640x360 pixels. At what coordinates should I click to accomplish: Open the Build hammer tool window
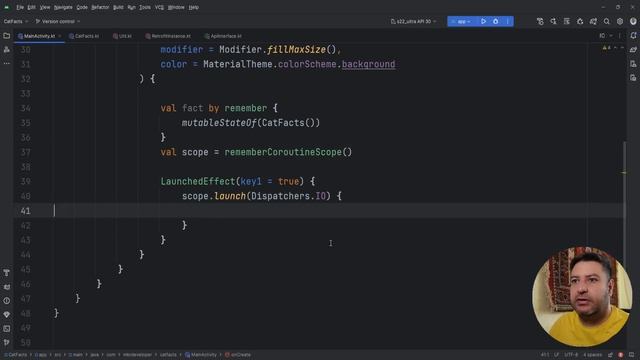(x=7, y=273)
